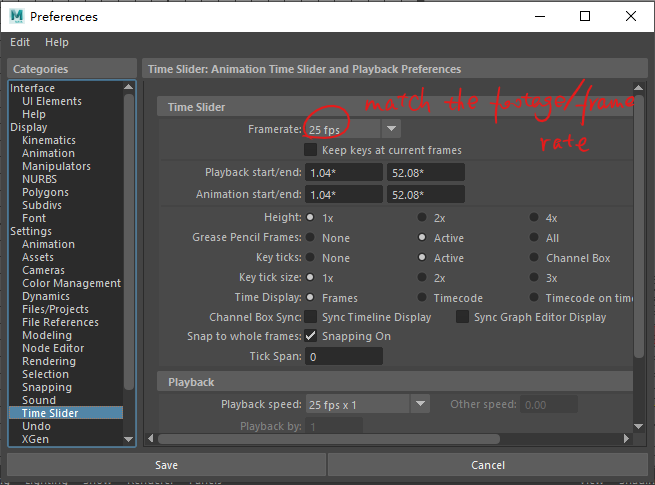Click the Time Slider section header
The height and width of the screenshot is (485, 655).
click(x=395, y=107)
